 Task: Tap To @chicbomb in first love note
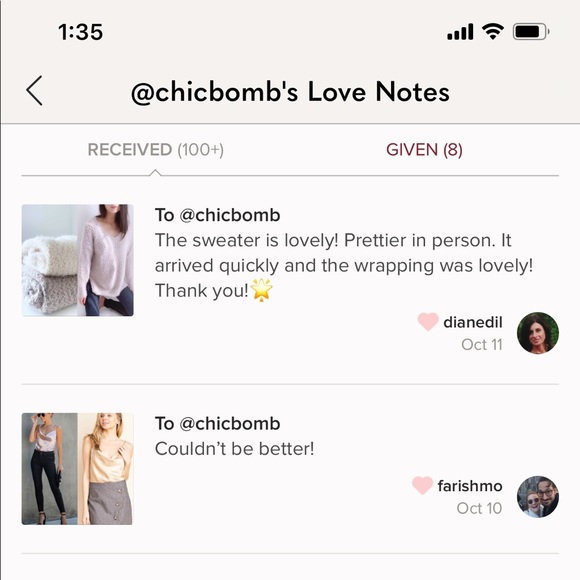click(218, 215)
